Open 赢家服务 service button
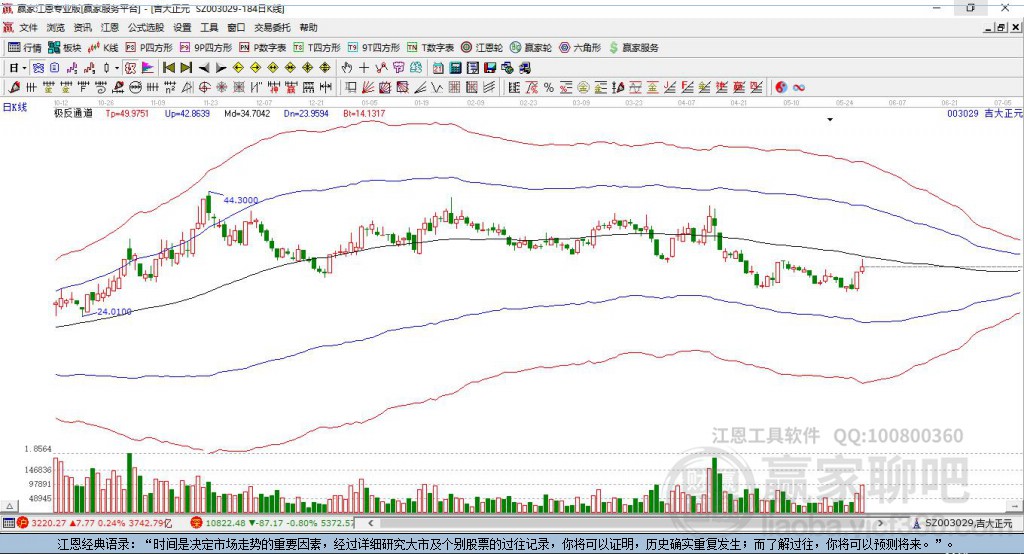1024x554 pixels. [633, 48]
